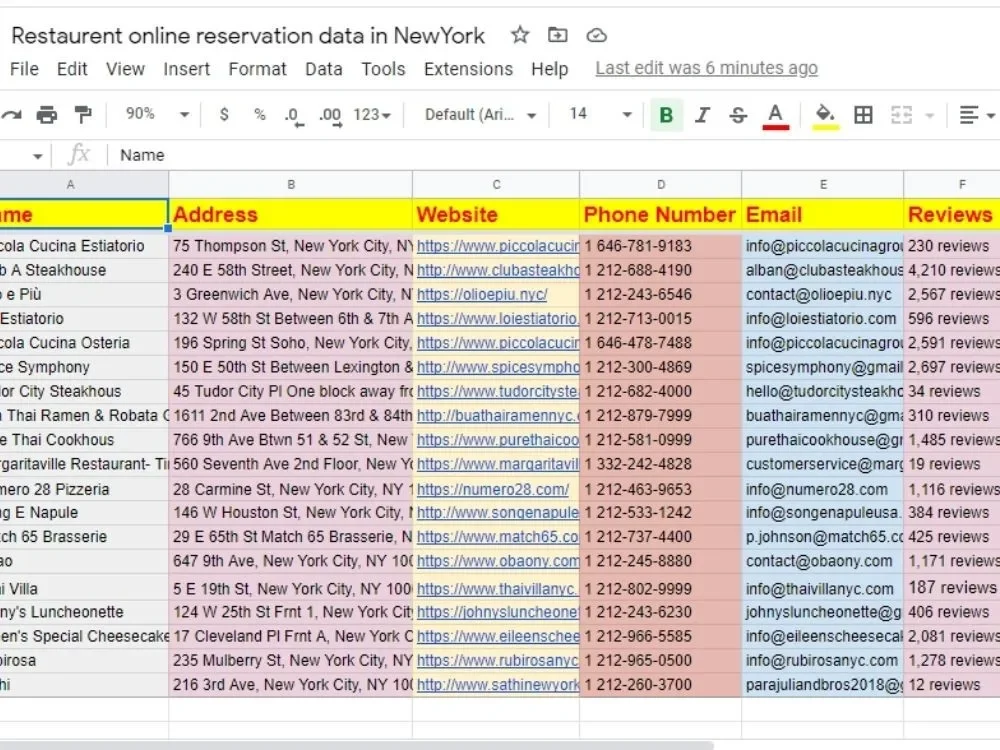Select column B header

[291, 184]
